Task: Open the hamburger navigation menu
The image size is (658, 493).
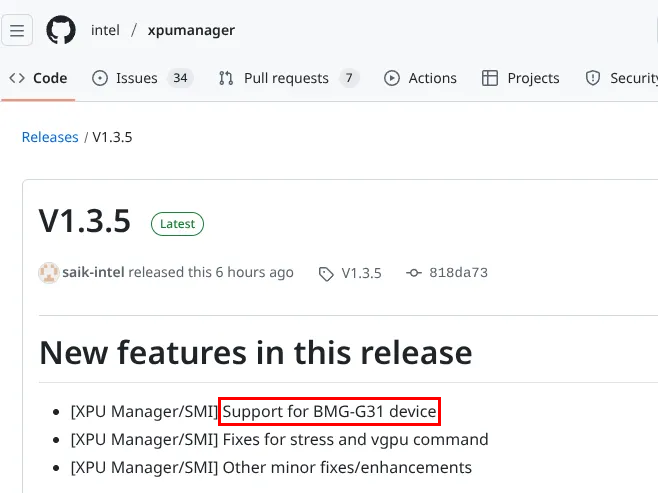Action: [x=17, y=30]
